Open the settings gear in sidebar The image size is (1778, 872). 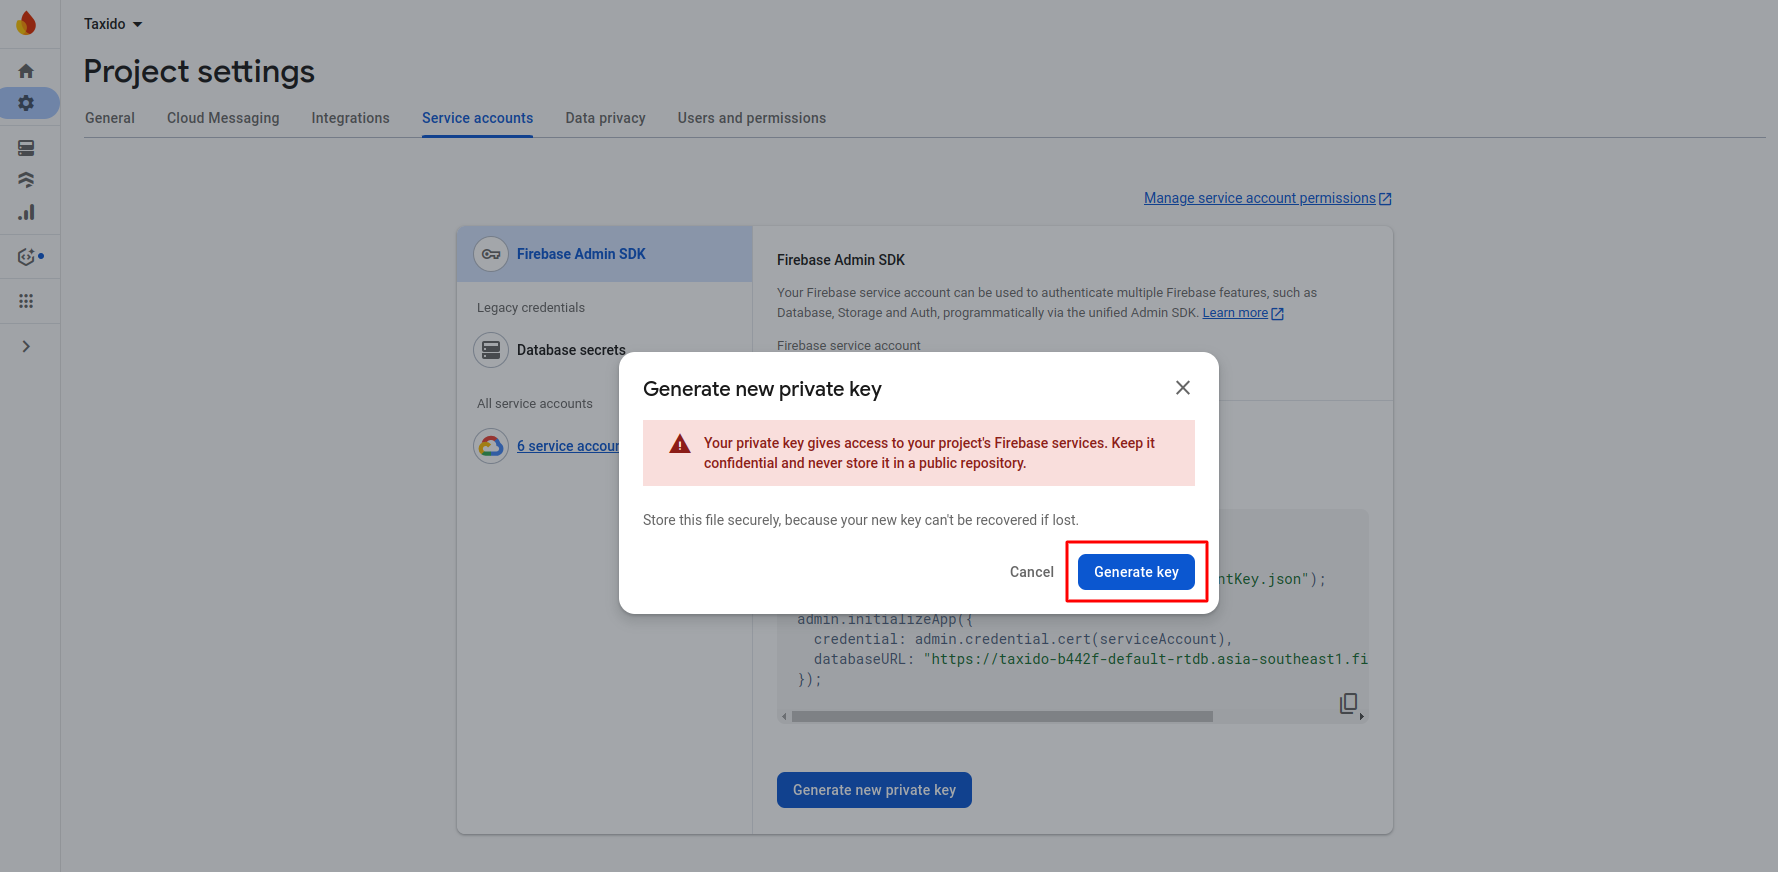[26, 103]
